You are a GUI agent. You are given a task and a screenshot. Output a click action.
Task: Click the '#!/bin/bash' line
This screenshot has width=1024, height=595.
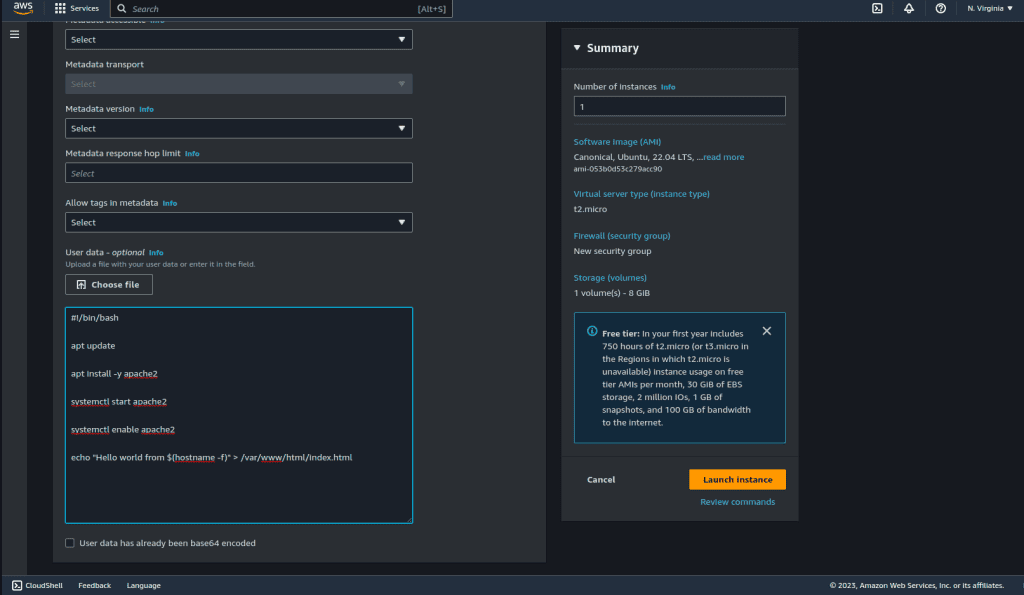click(95, 317)
